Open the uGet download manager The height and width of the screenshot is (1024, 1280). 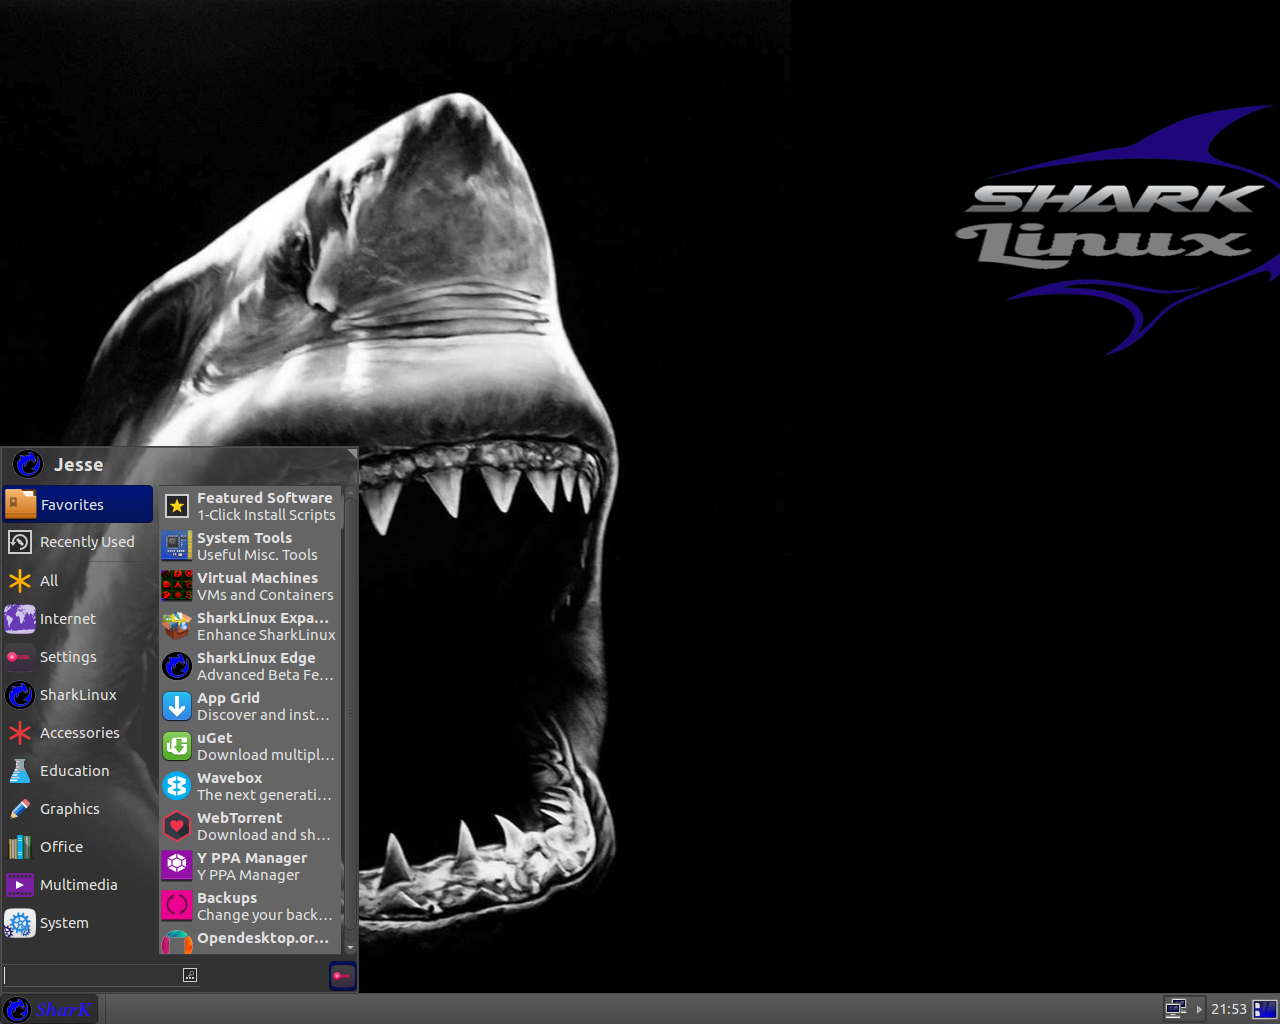[250, 745]
